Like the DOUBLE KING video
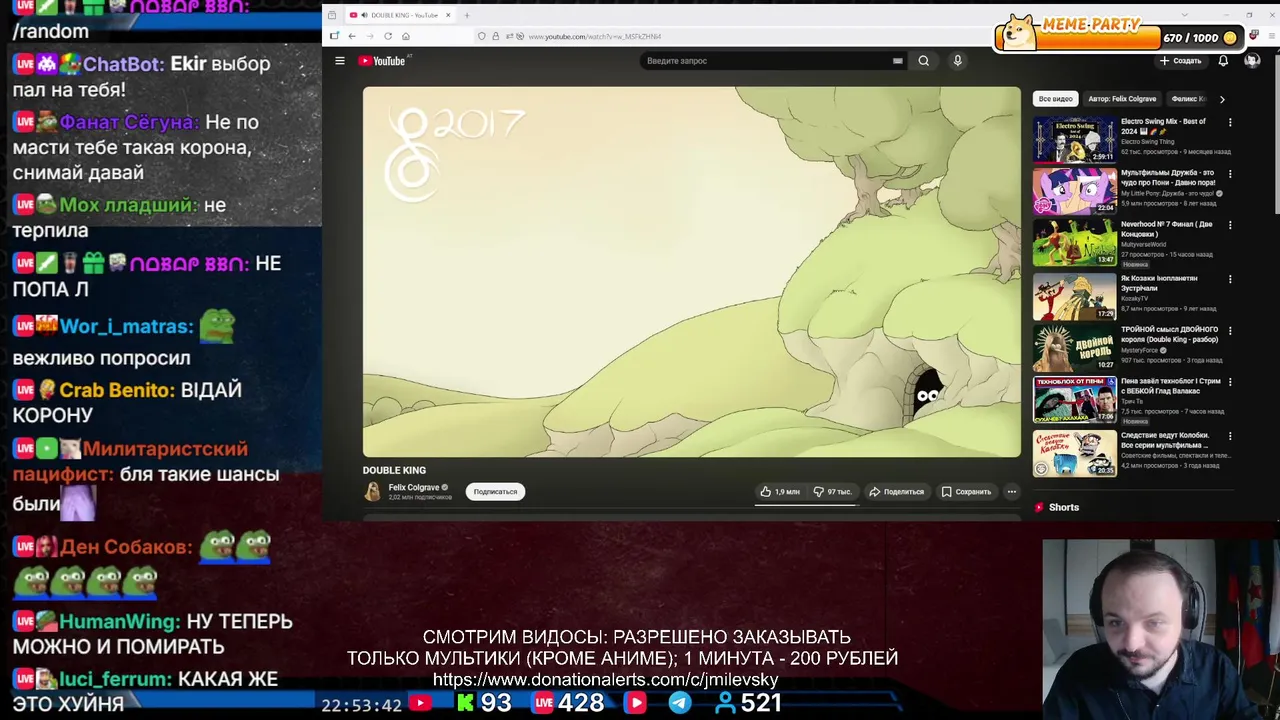1280x720 pixels. pos(780,492)
